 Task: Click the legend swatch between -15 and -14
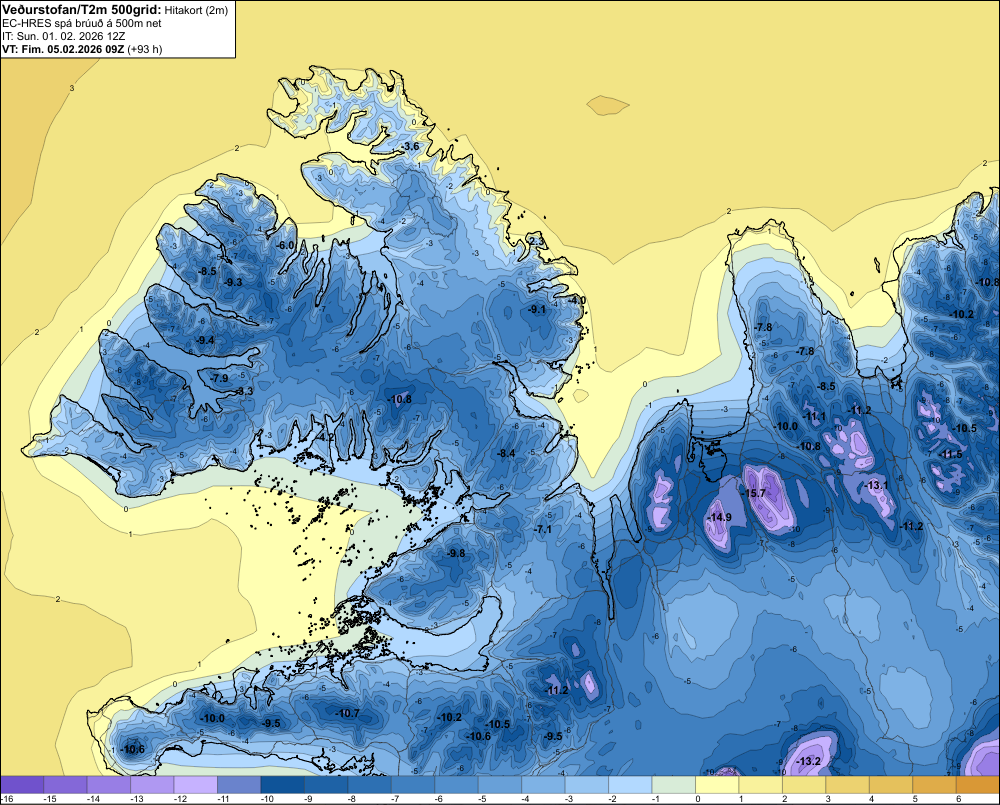[66, 785]
